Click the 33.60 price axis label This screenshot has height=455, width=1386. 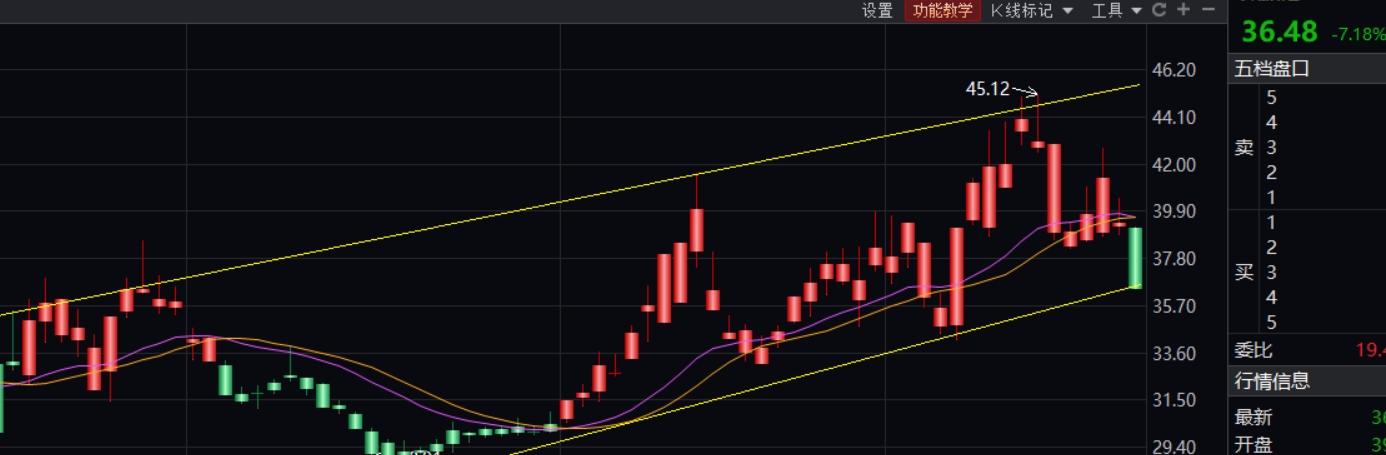[1174, 353]
